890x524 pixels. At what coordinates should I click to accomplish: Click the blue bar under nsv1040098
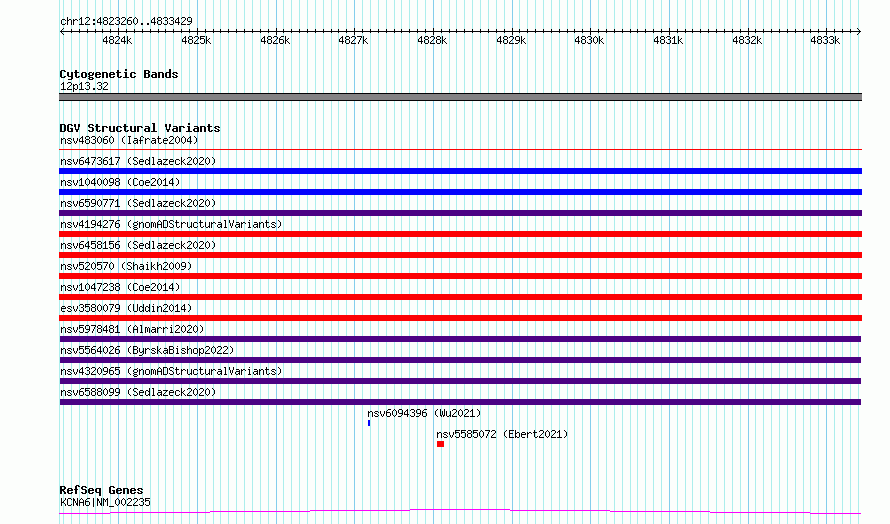460,192
